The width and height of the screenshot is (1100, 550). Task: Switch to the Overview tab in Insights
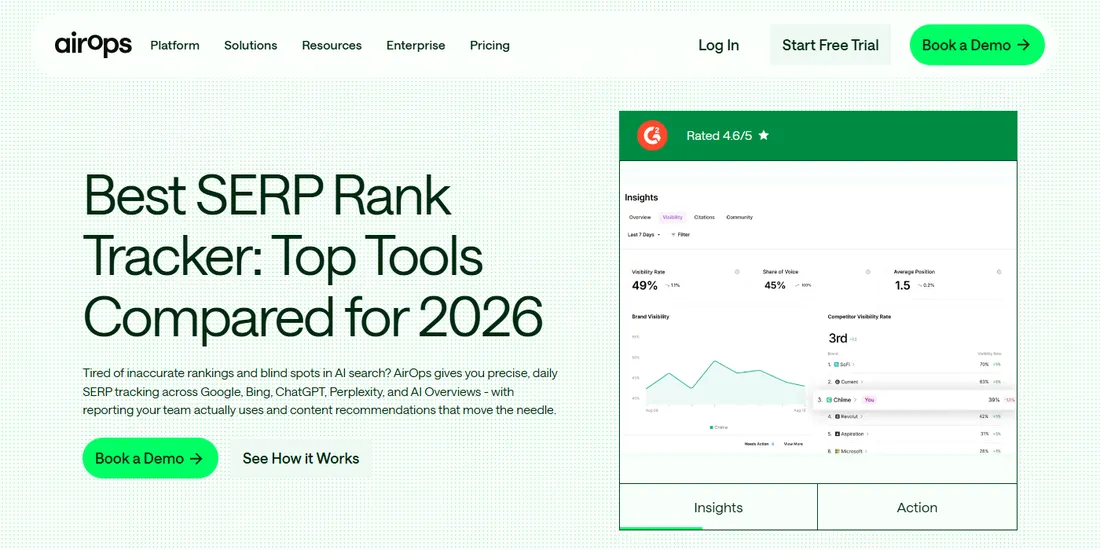(640, 217)
